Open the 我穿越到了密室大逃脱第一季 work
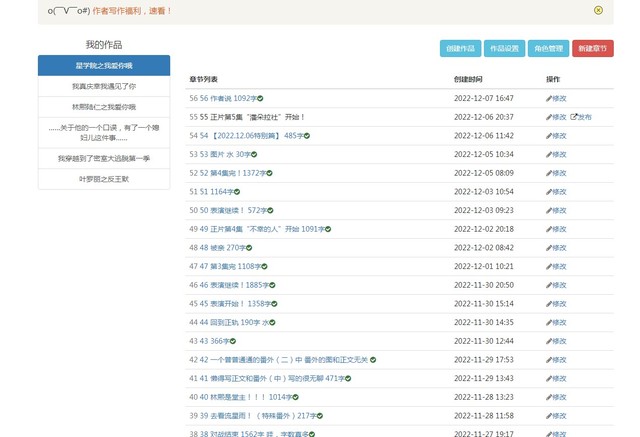The height and width of the screenshot is (437, 640). [104, 158]
